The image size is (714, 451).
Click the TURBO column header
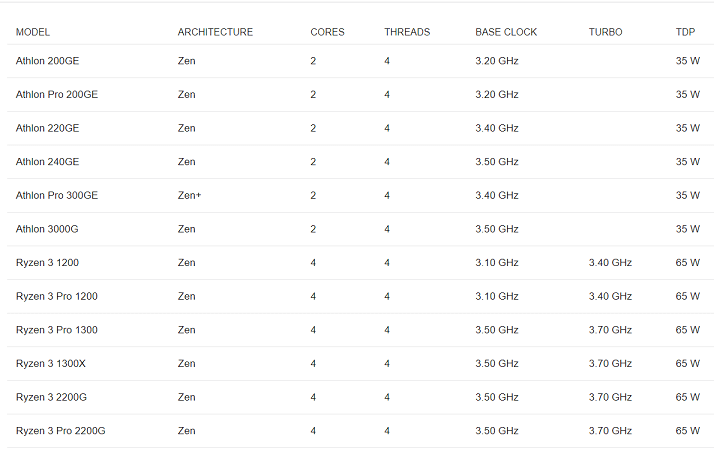[605, 32]
